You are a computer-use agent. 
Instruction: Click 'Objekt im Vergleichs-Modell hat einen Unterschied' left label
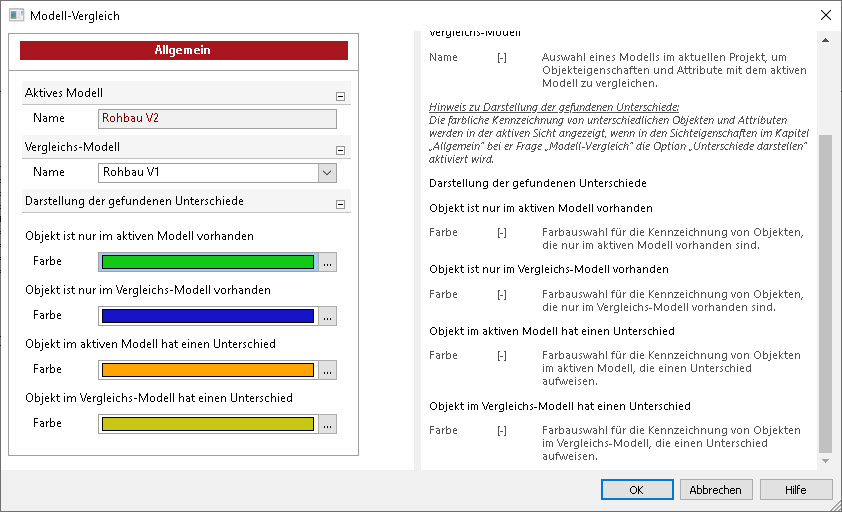159,398
